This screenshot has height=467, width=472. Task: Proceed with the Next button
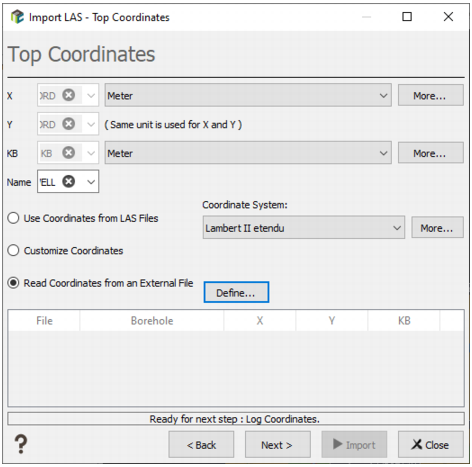[x=278, y=445]
